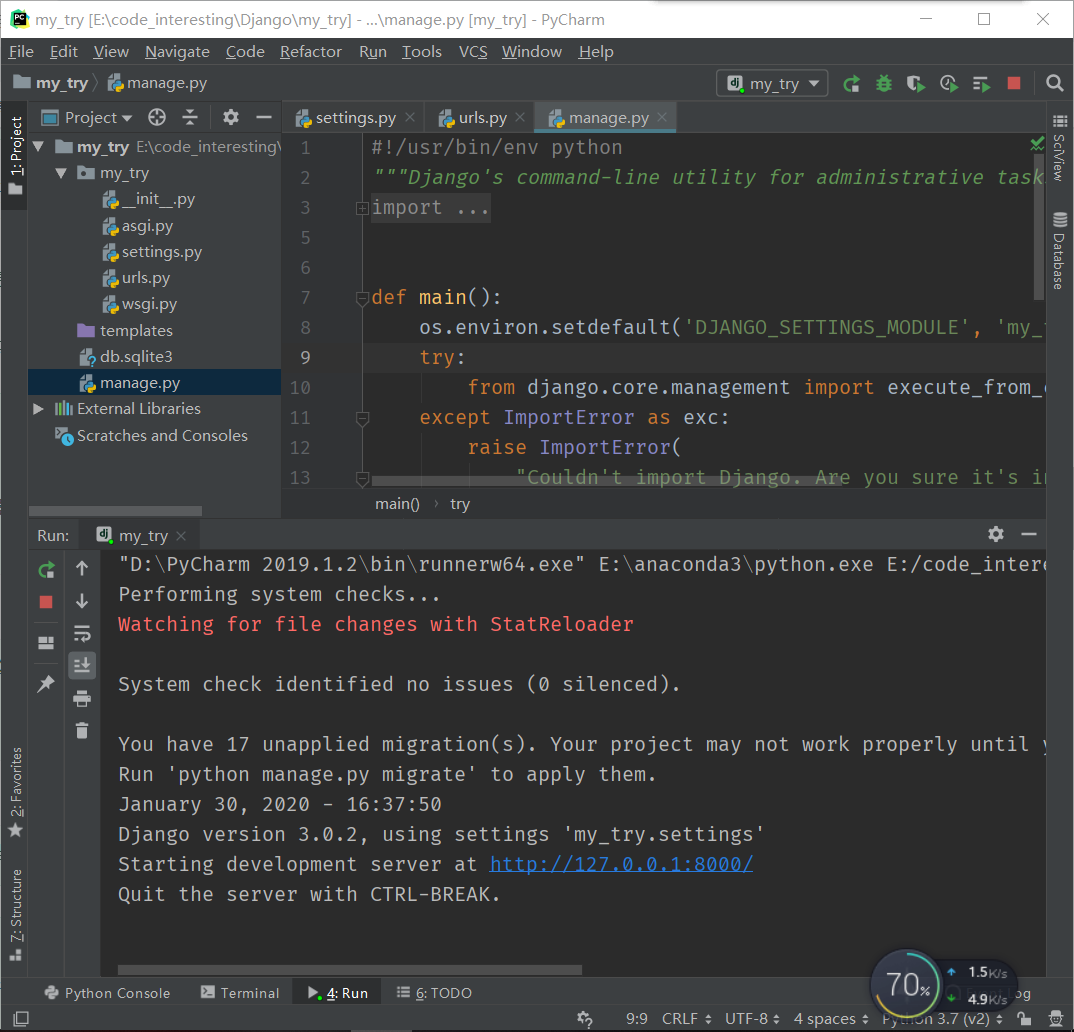The width and height of the screenshot is (1074, 1032).
Task: Open the 7: Structure side tab
Action: coord(16,915)
